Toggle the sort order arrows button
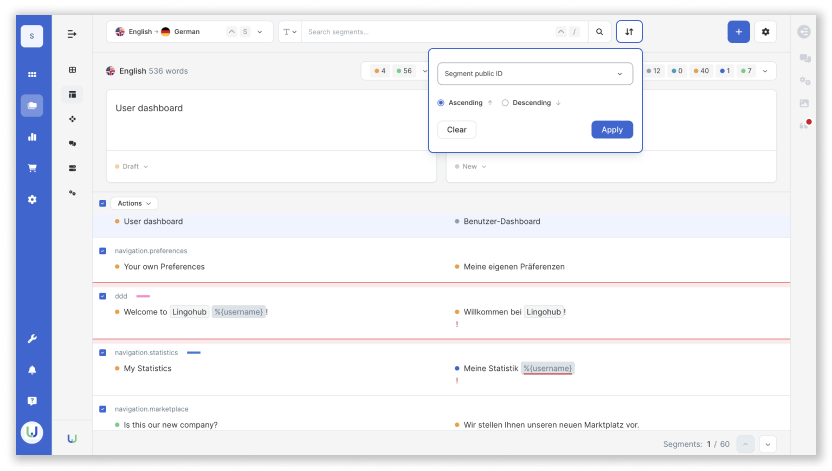The image size is (832, 471). (x=629, y=32)
